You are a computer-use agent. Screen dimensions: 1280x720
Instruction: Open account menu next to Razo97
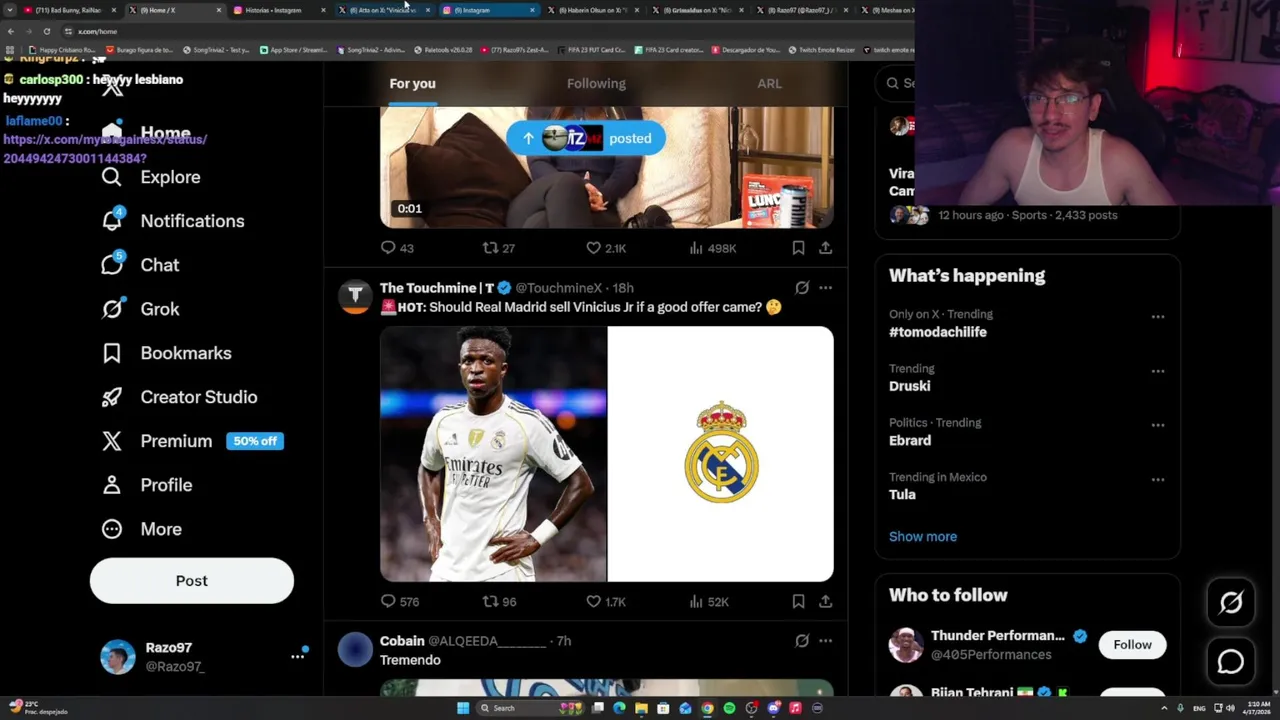(x=297, y=657)
